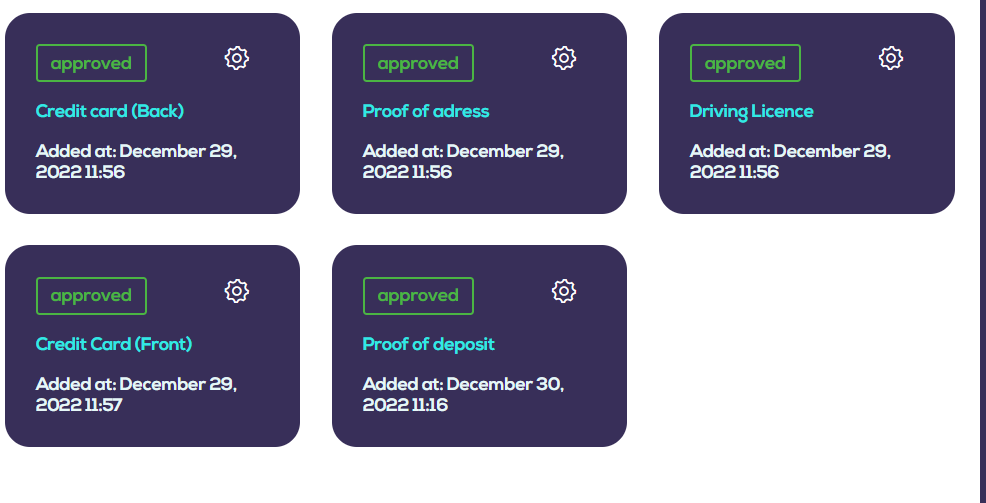Viewport: 986px width, 503px height.
Task: Click December 30 date on Proof of deposit
Action: point(505,384)
